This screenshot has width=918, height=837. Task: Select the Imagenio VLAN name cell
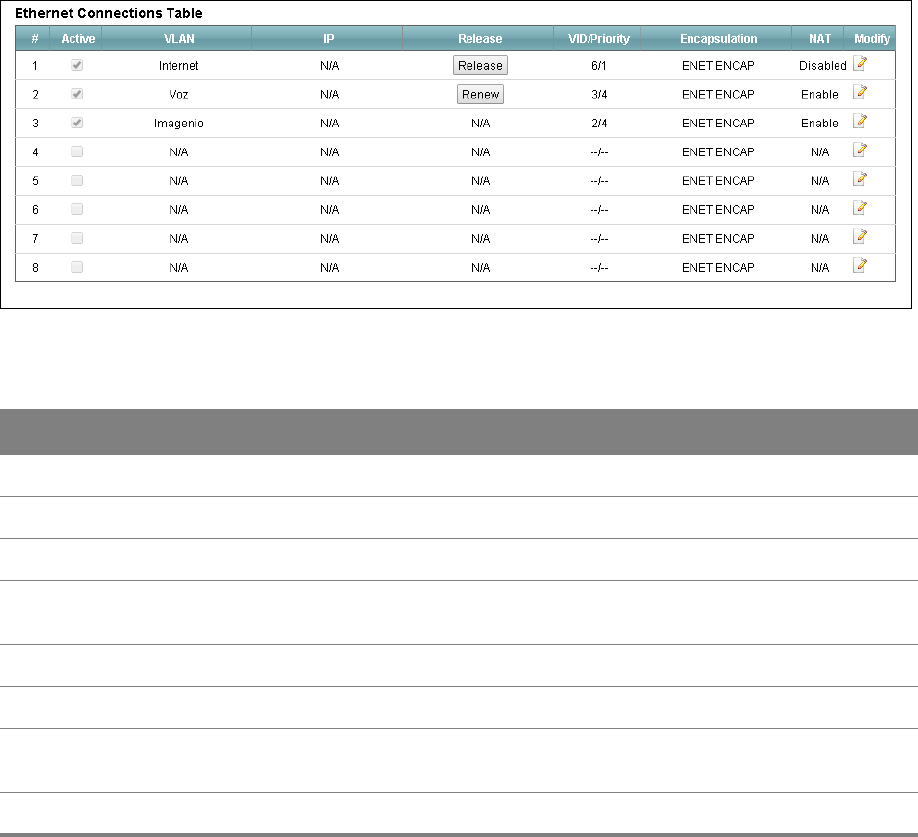(x=179, y=123)
